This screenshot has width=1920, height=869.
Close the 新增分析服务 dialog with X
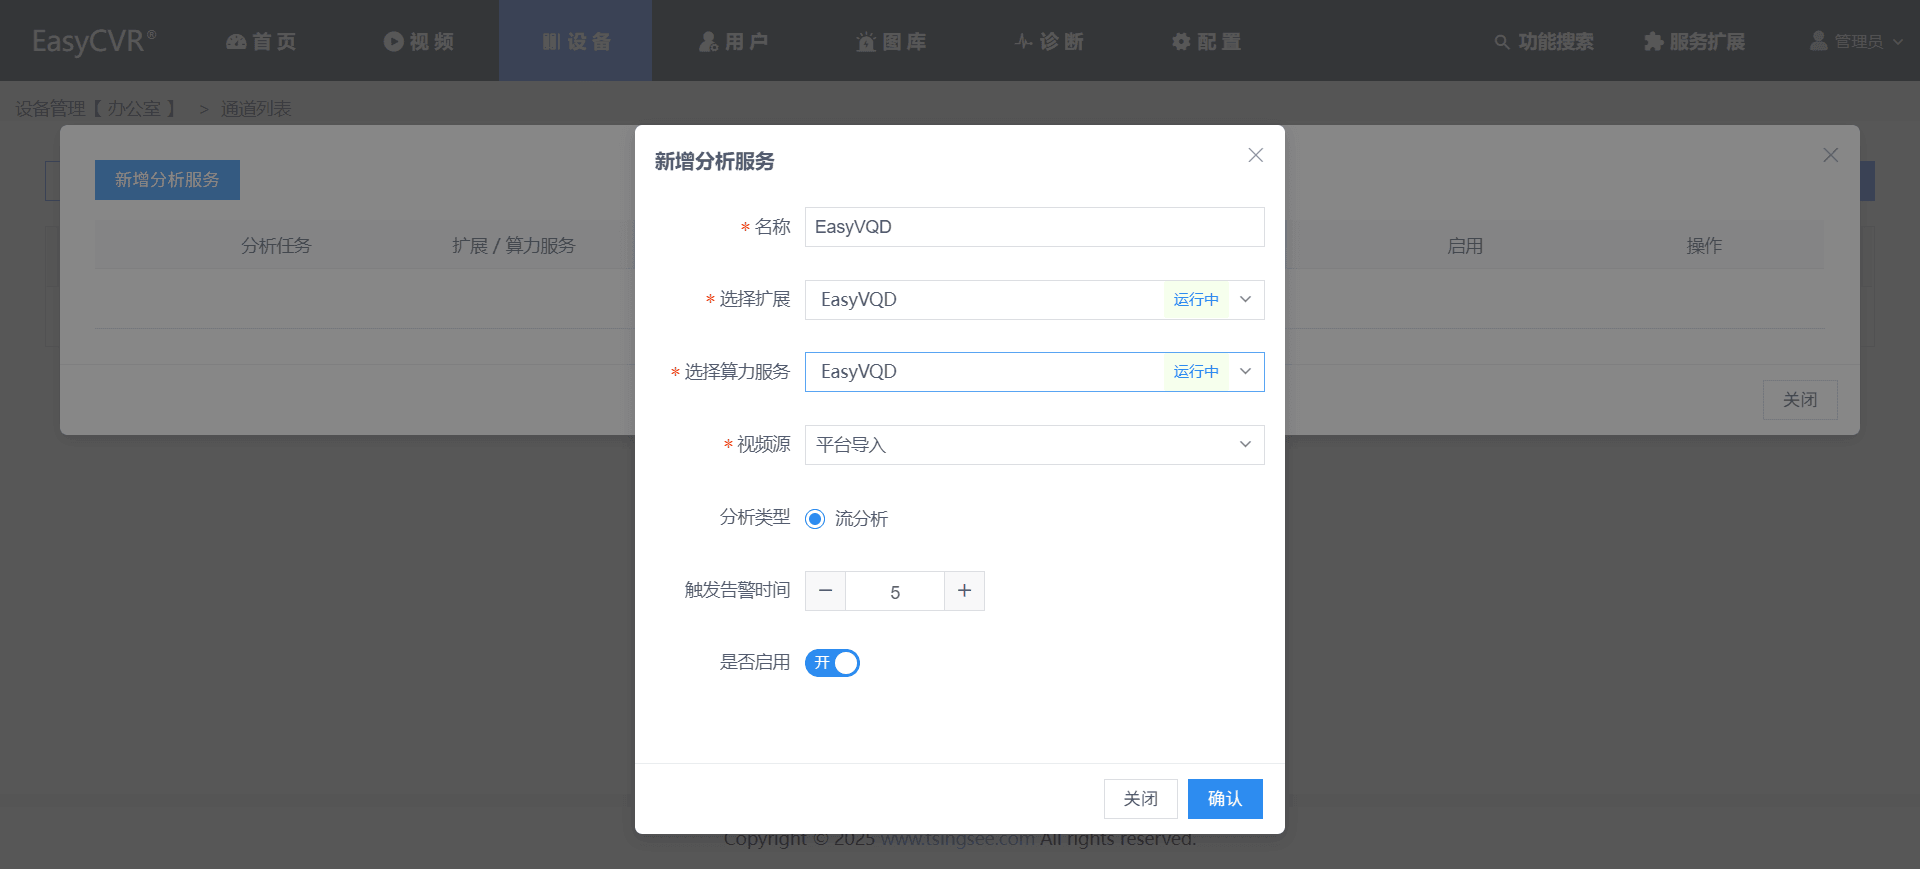pyautogui.click(x=1256, y=155)
